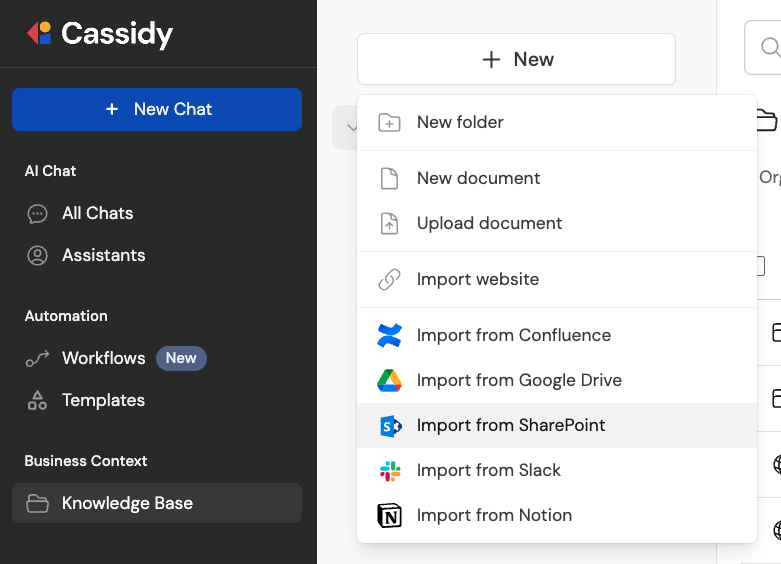Select Import from Confluence
781x564 pixels.
[x=557, y=335]
